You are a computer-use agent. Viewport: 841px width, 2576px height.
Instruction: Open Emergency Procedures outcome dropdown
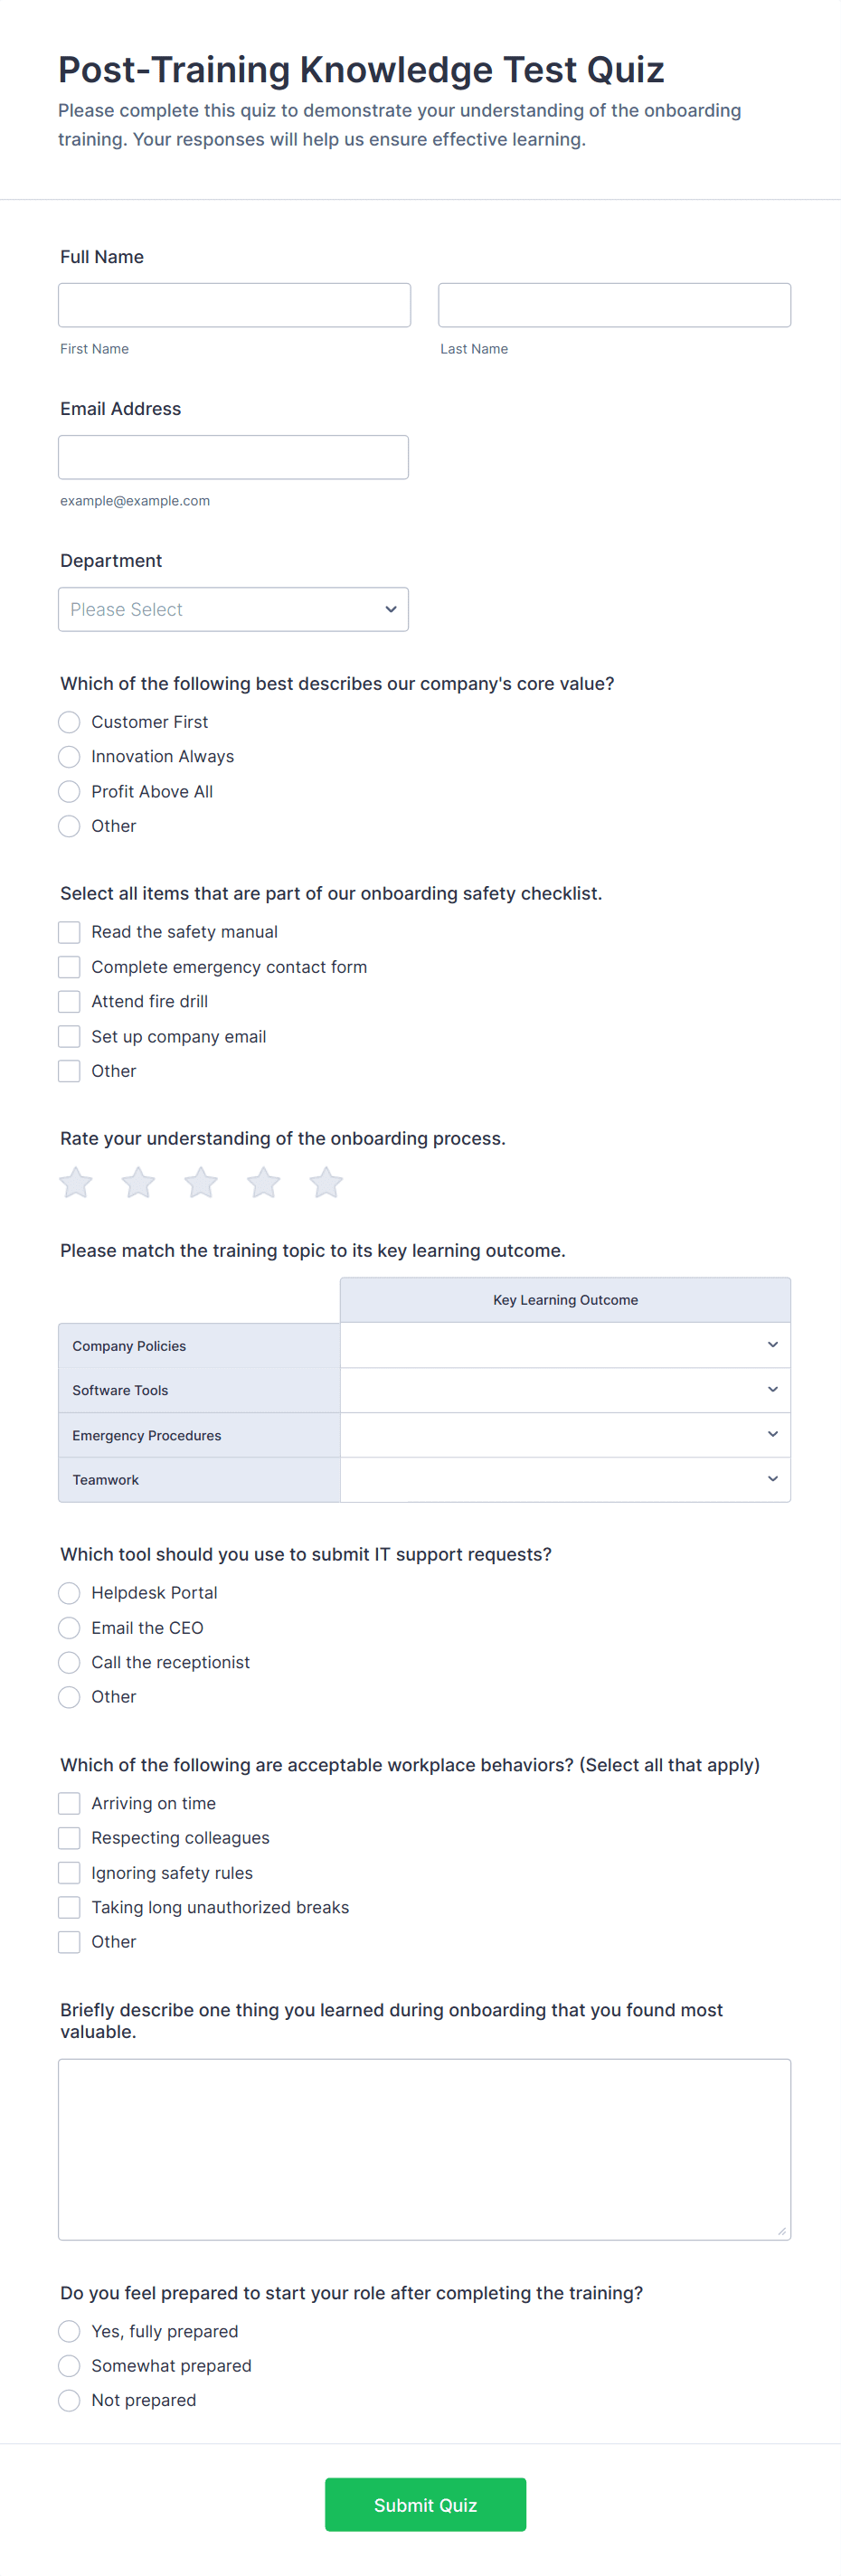tap(565, 1434)
